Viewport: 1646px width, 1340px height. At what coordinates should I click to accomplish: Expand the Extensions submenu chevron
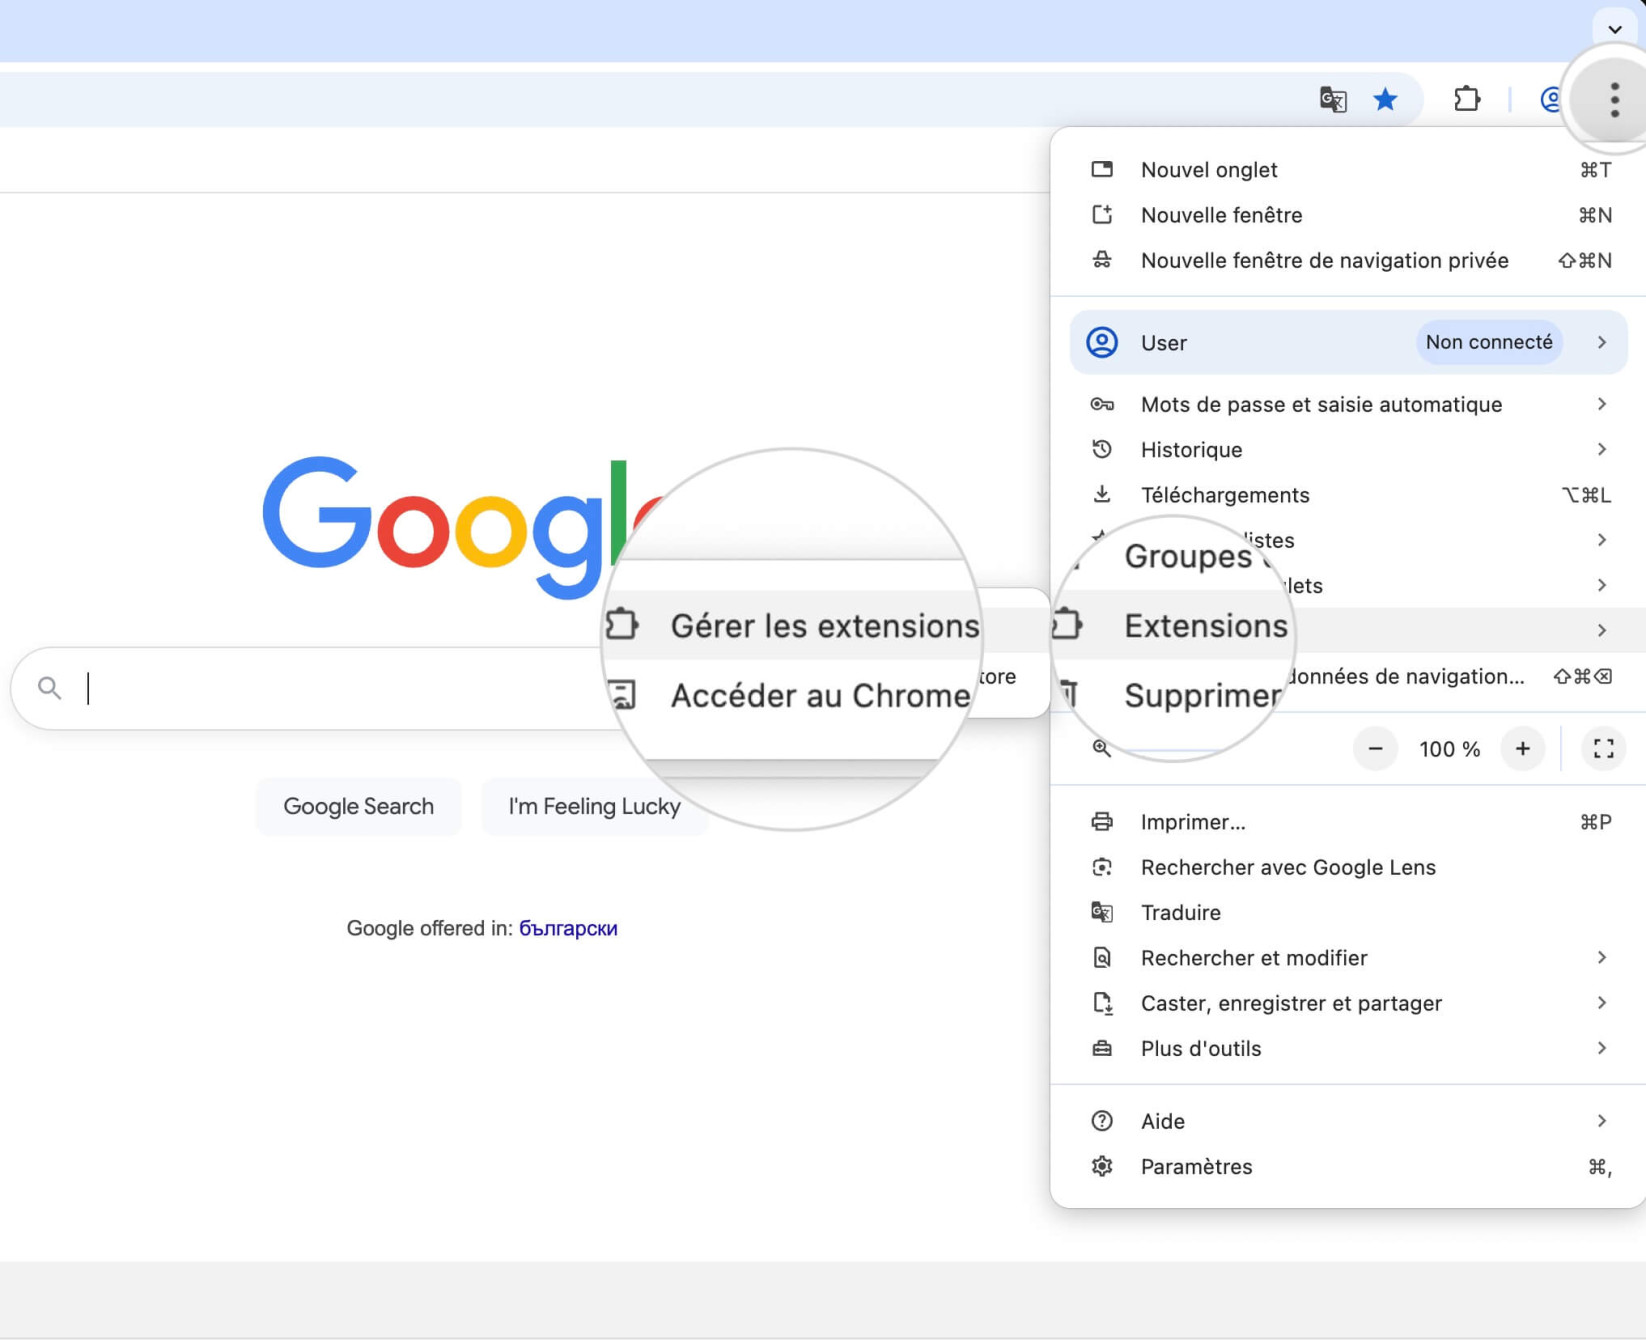tap(1601, 630)
